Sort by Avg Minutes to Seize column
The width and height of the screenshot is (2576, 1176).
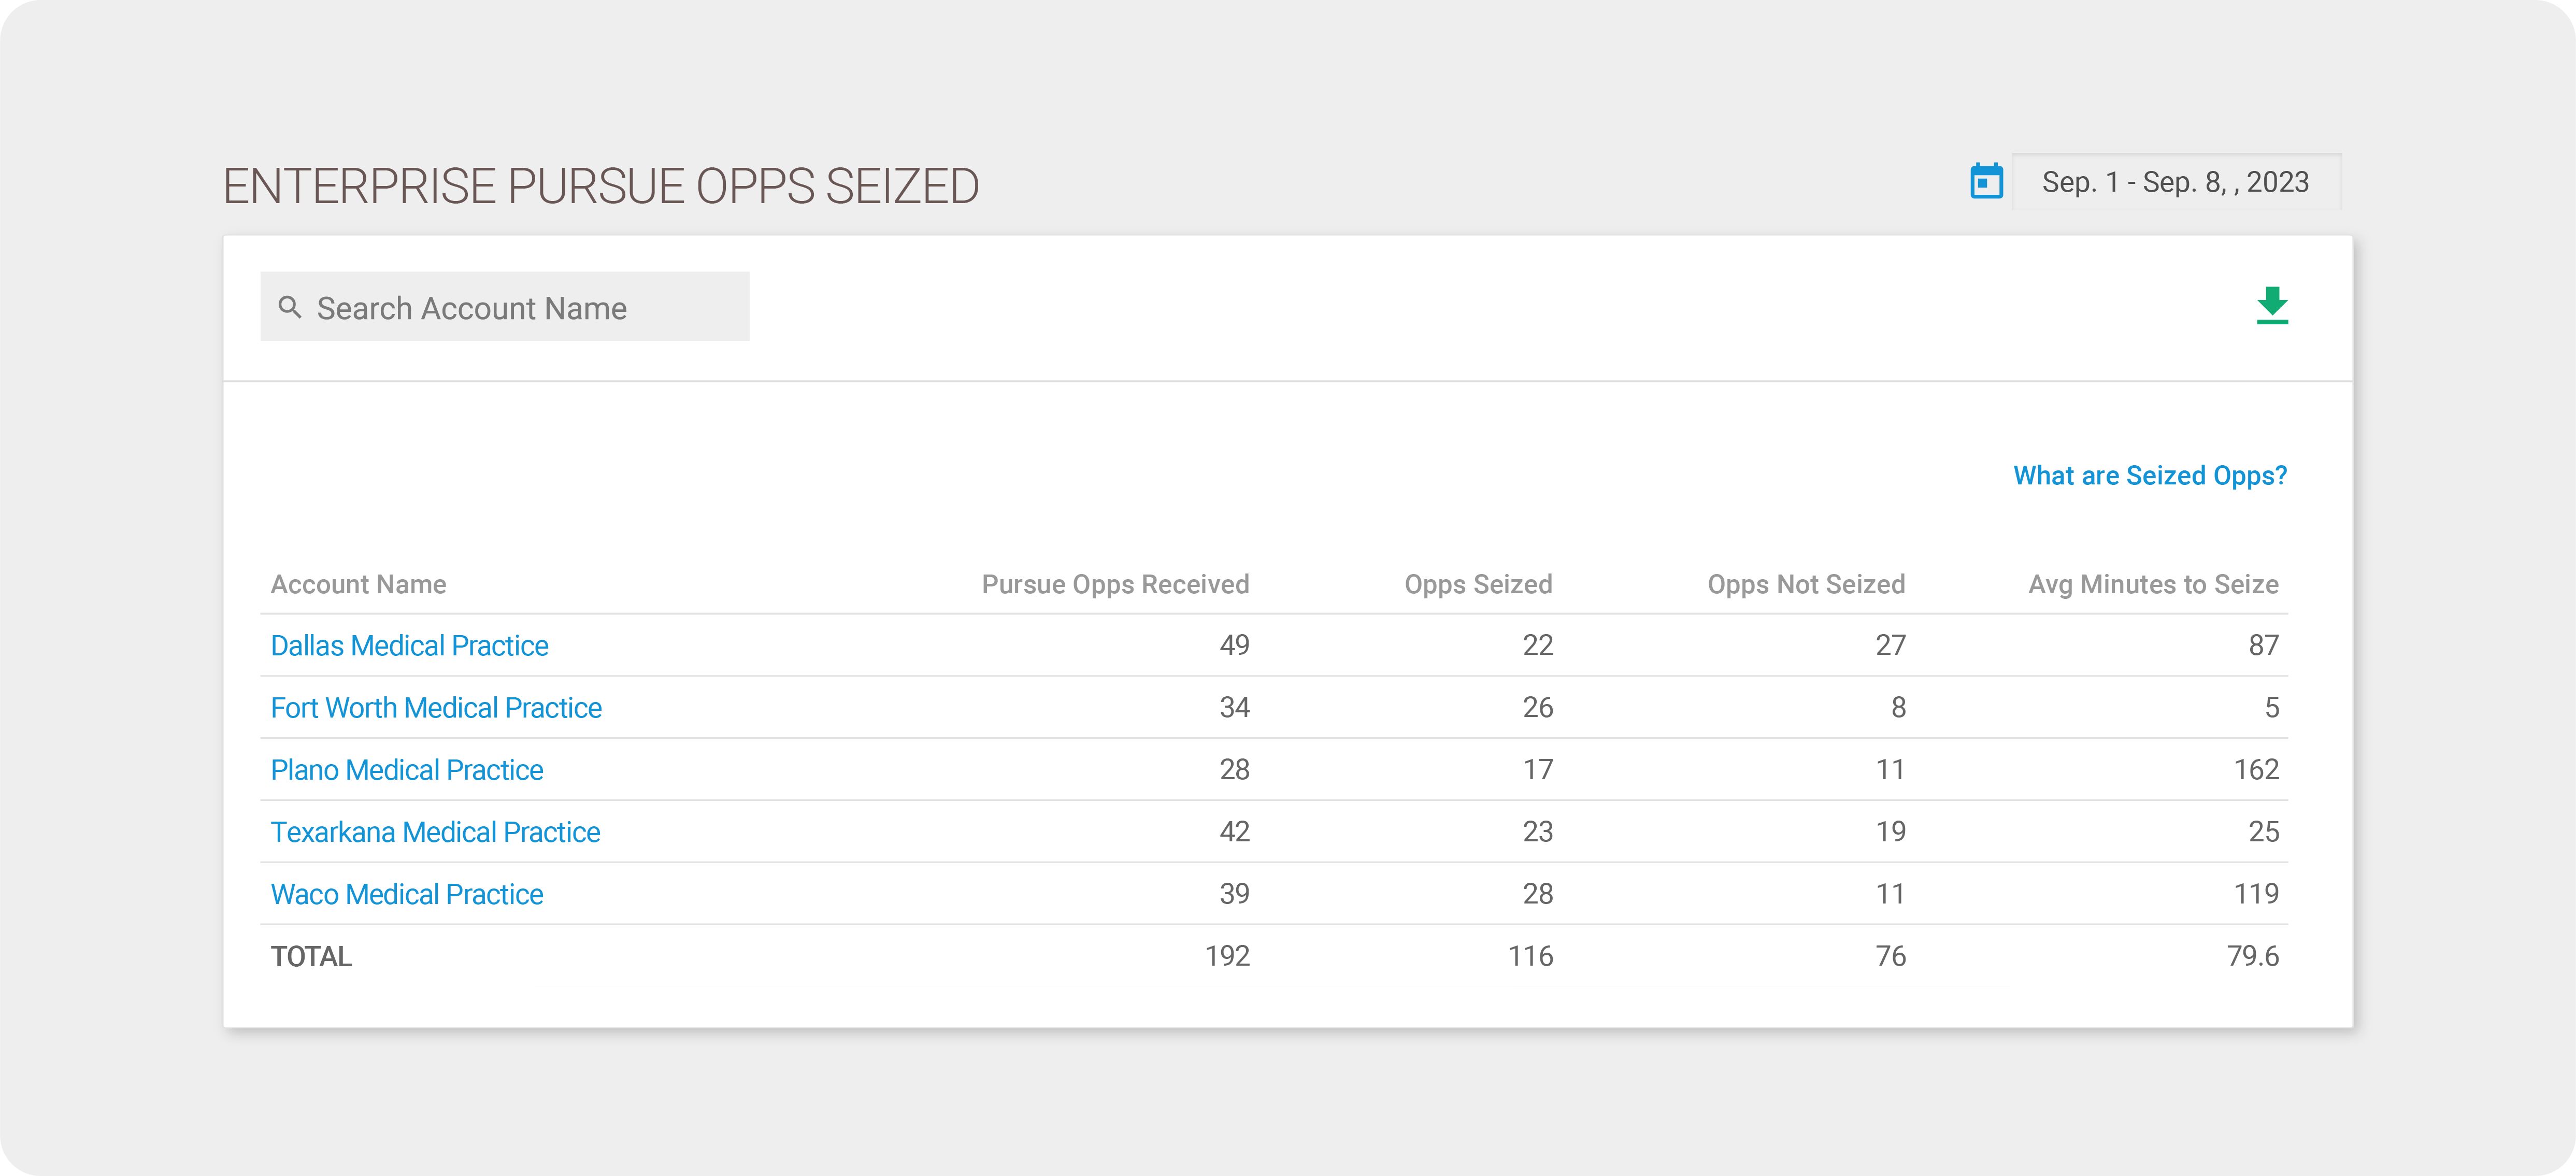(2153, 585)
